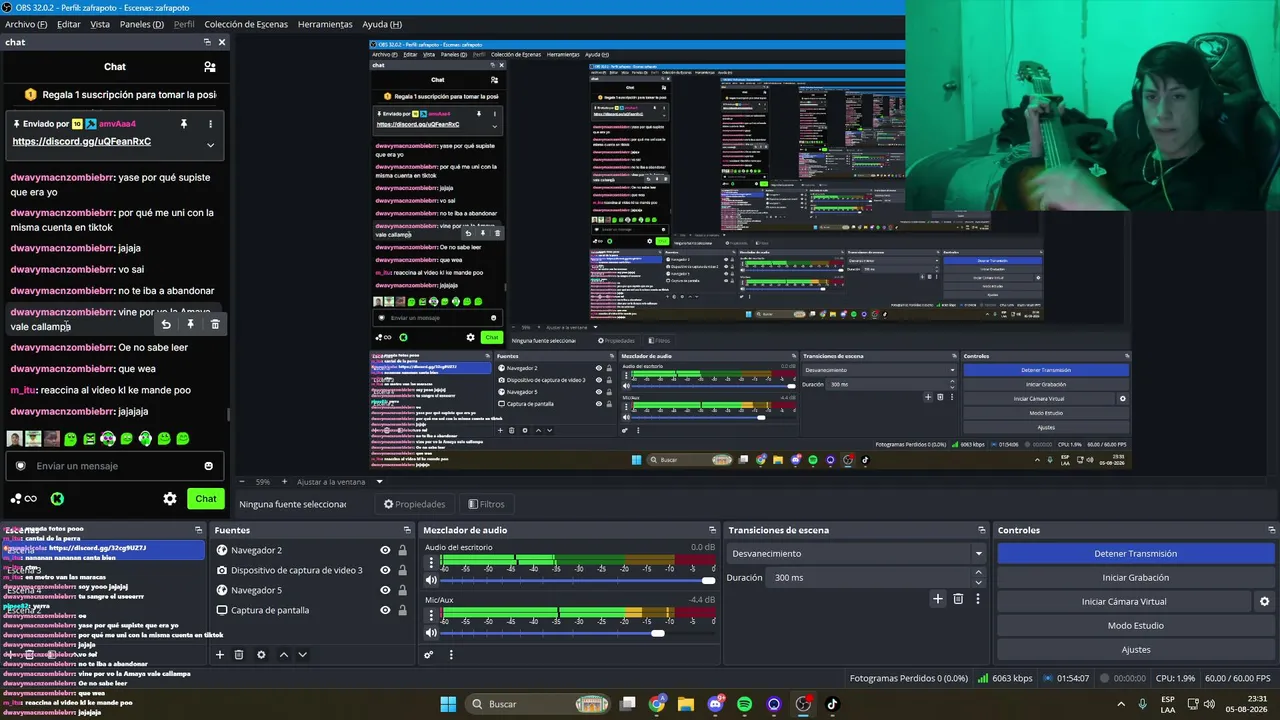1280x720 pixels.
Task: Float the chat dock panel
Action: coord(207,42)
